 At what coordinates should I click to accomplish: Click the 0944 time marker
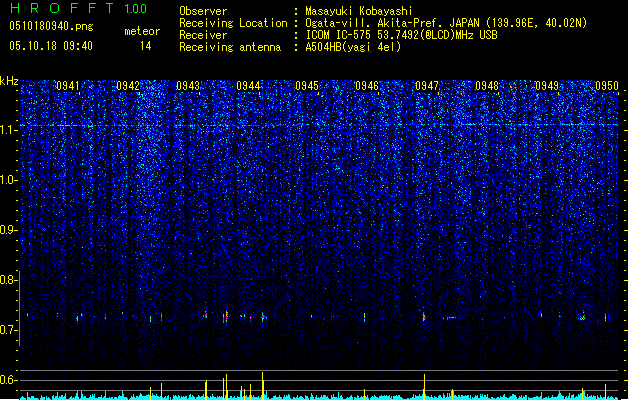click(x=248, y=86)
